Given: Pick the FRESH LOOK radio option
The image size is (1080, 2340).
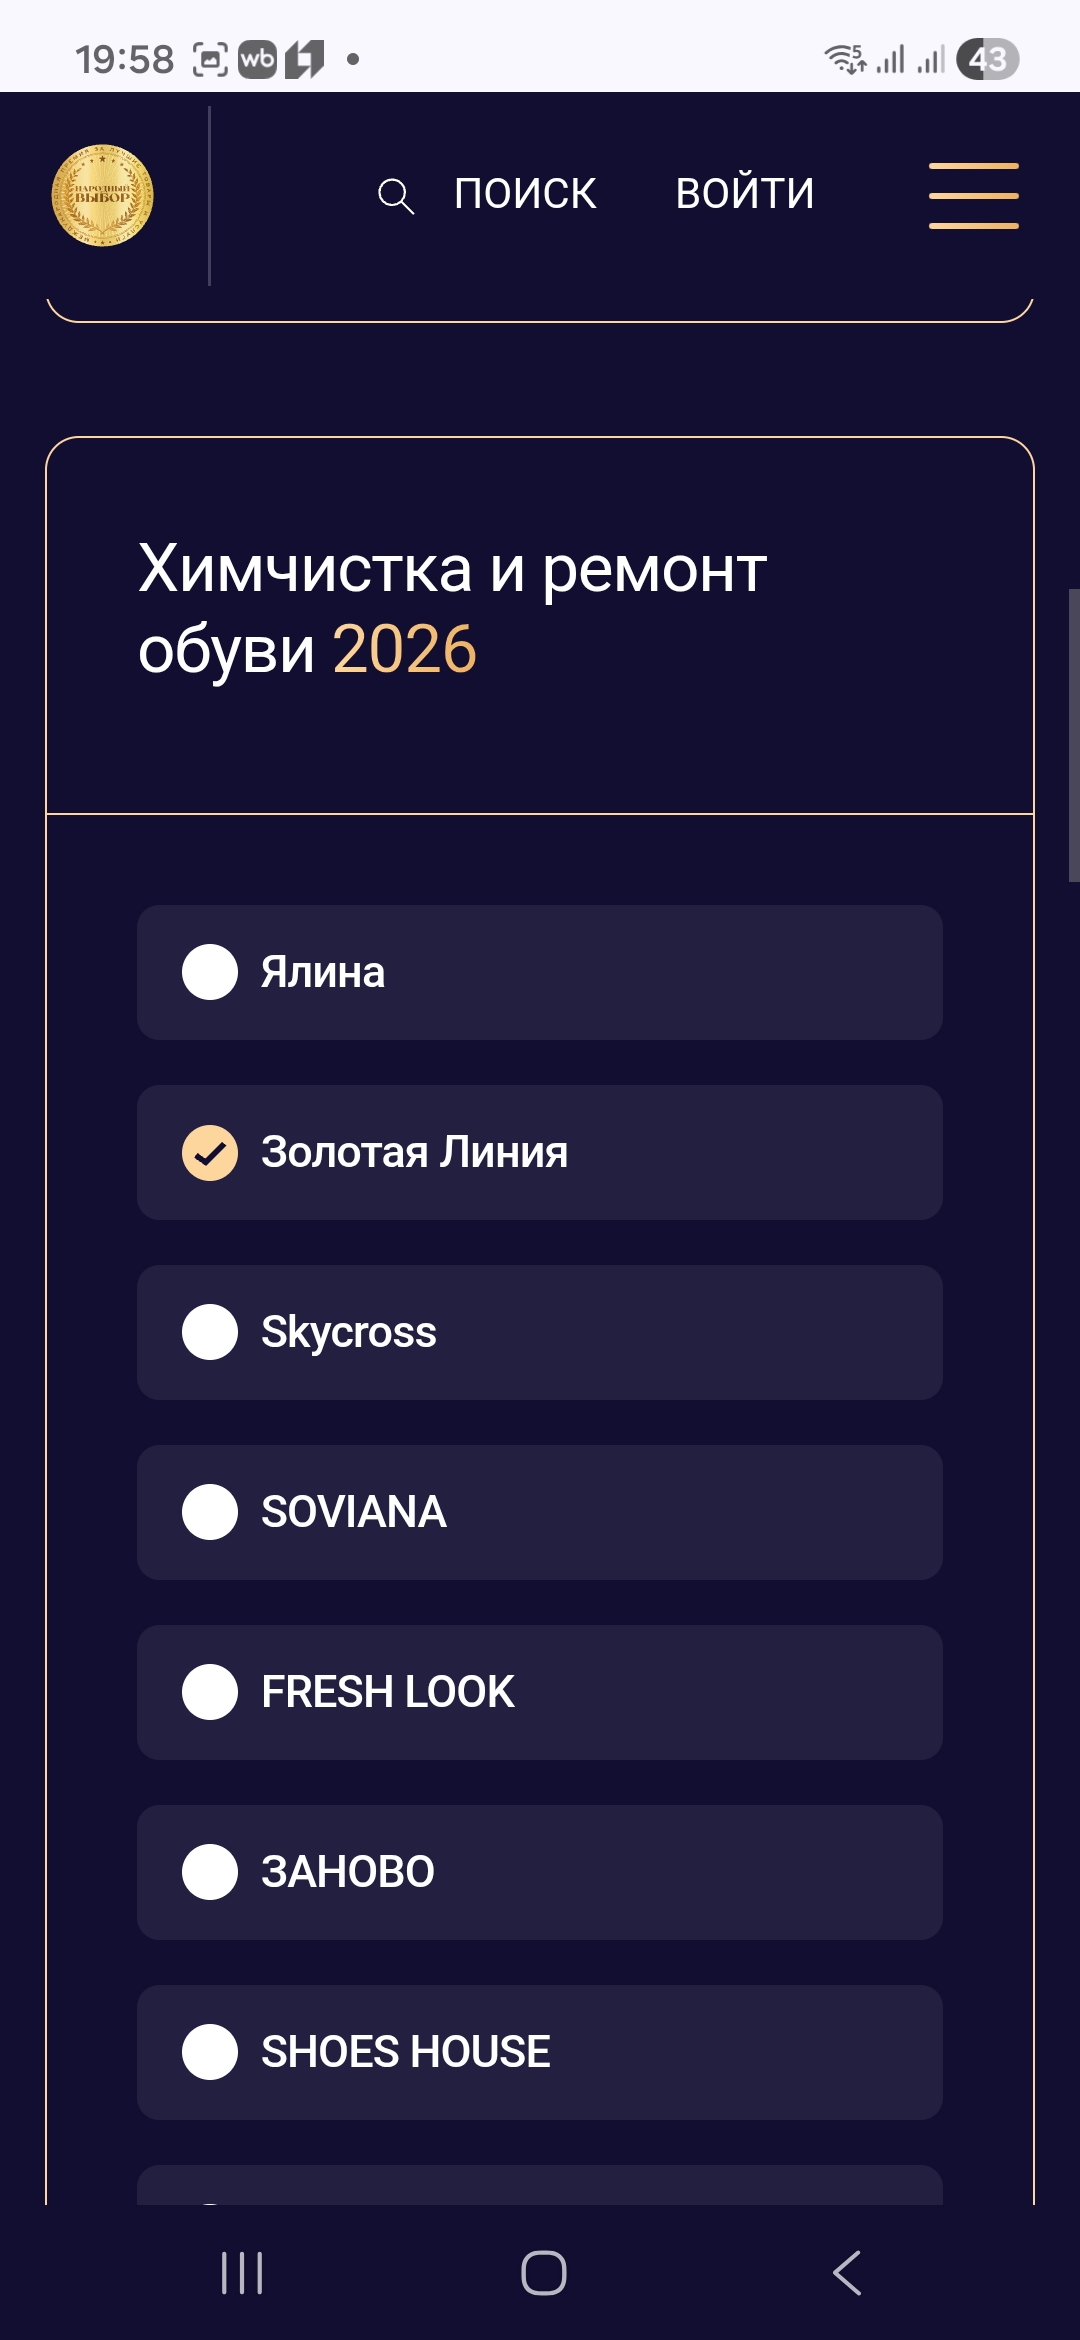Looking at the screenshot, I should 210,1692.
